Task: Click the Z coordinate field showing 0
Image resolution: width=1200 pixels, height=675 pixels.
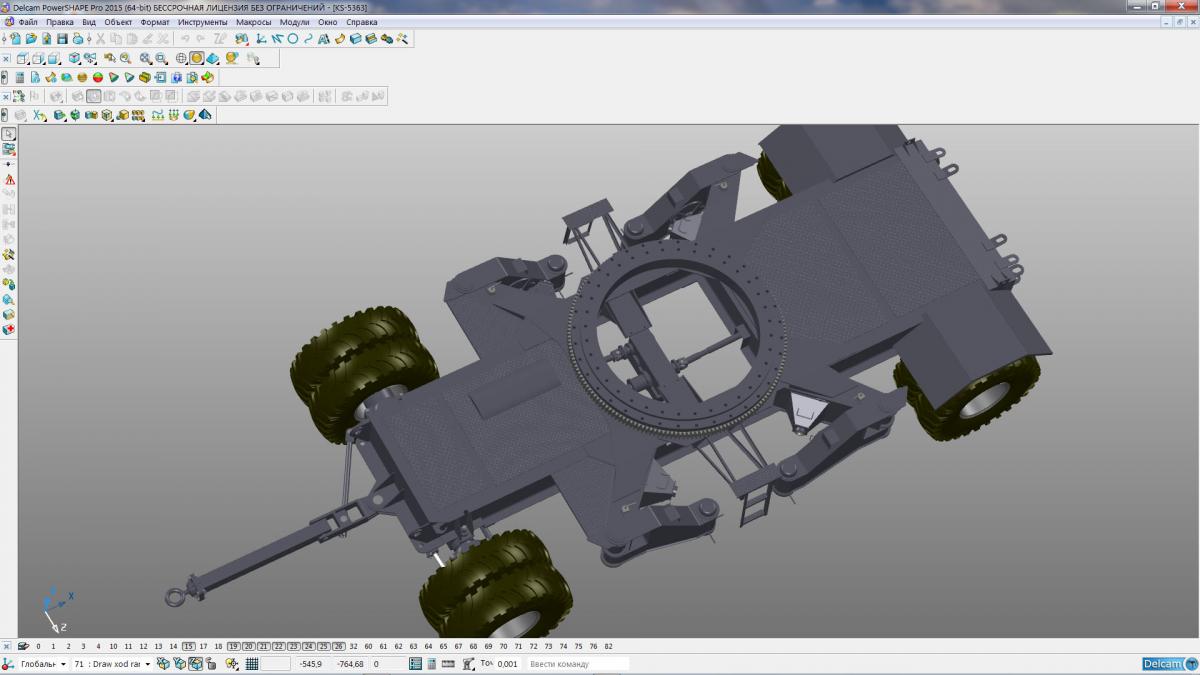Action: point(388,664)
